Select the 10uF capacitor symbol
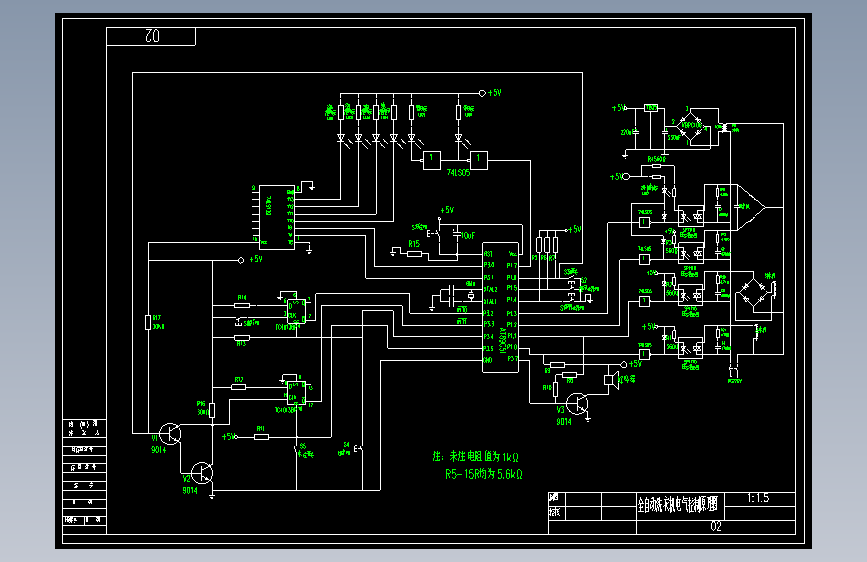The width and height of the screenshot is (867, 562). click(x=457, y=235)
